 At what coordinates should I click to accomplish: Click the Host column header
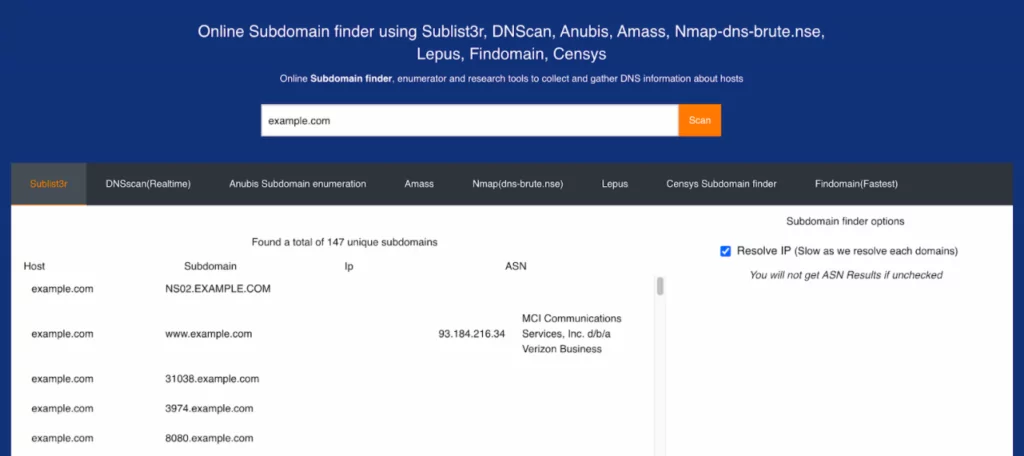[34, 267]
